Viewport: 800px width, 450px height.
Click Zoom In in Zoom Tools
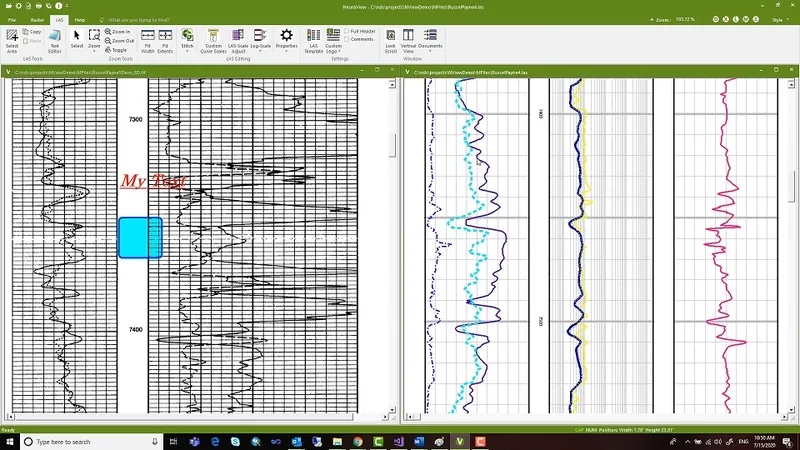[117, 32]
